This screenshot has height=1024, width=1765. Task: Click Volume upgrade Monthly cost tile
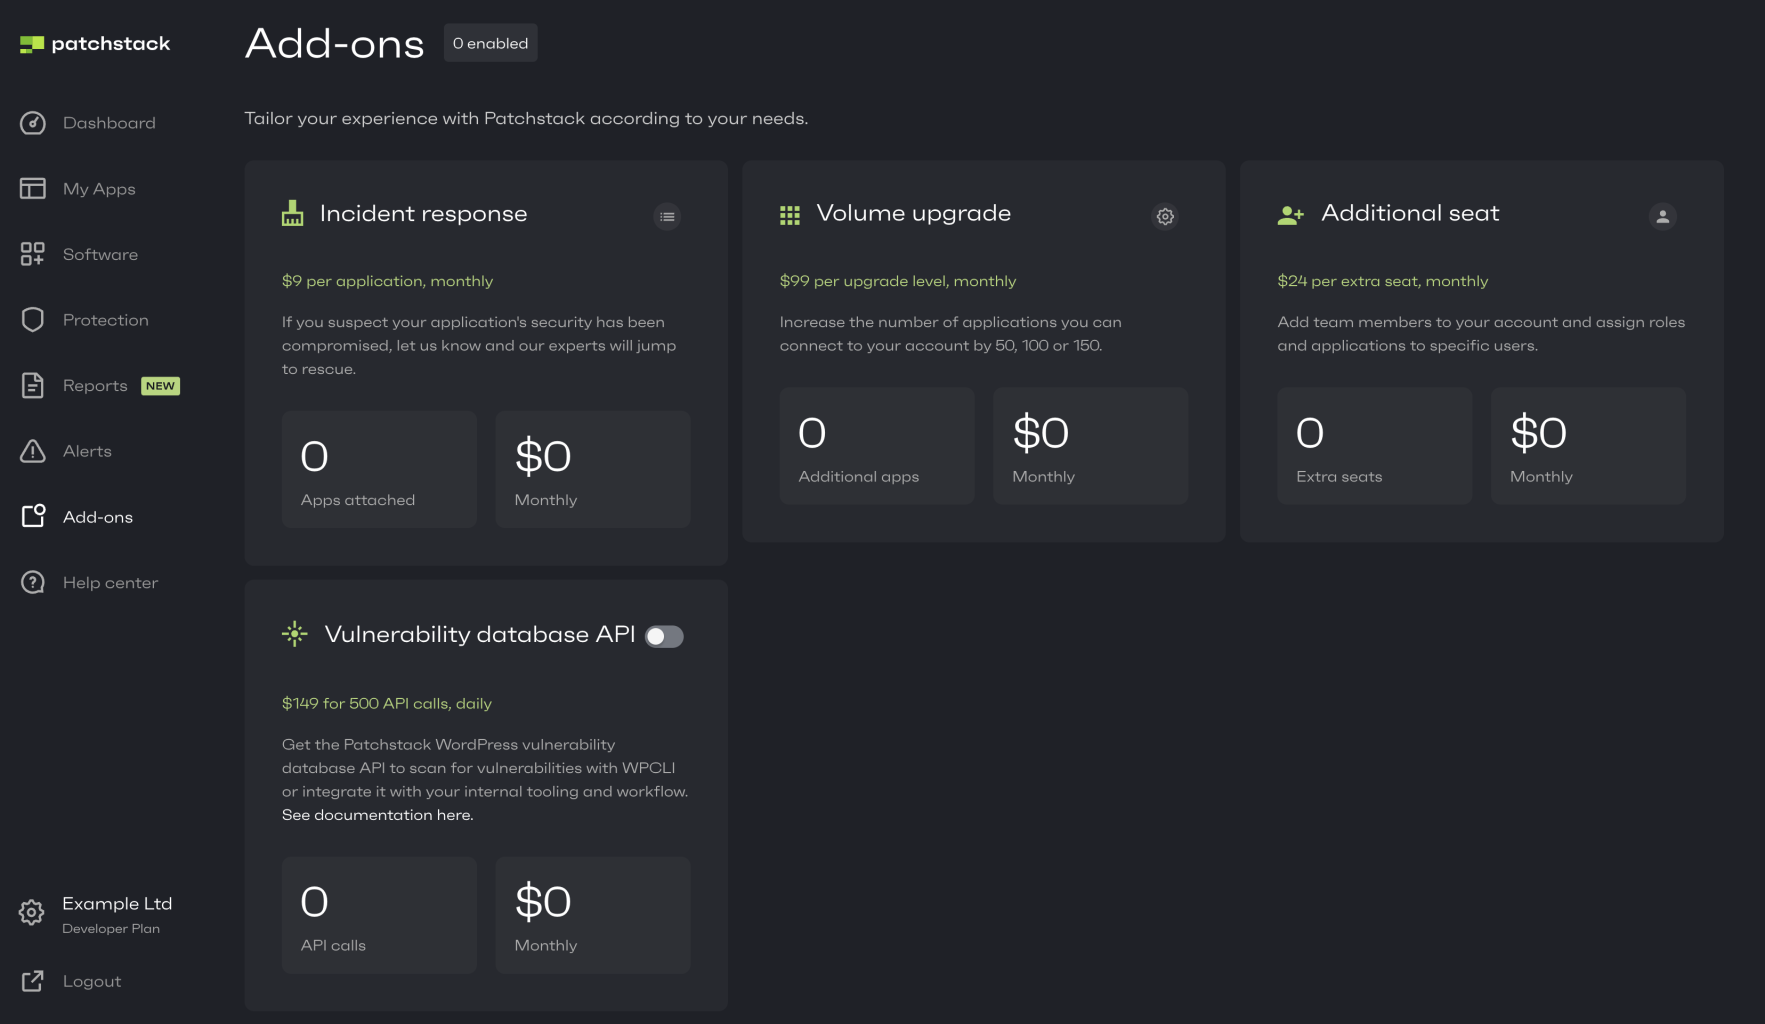(1091, 446)
